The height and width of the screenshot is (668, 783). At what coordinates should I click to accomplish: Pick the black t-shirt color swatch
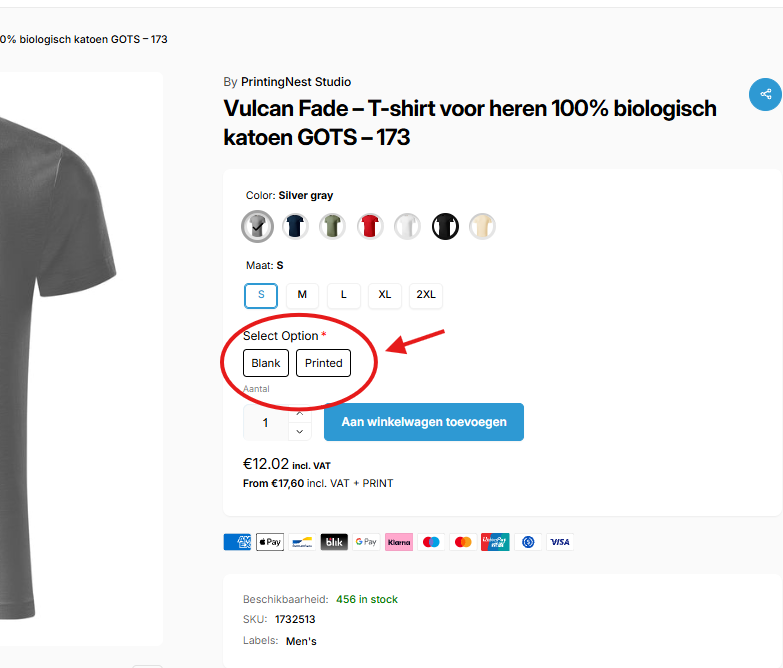tap(445, 226)
